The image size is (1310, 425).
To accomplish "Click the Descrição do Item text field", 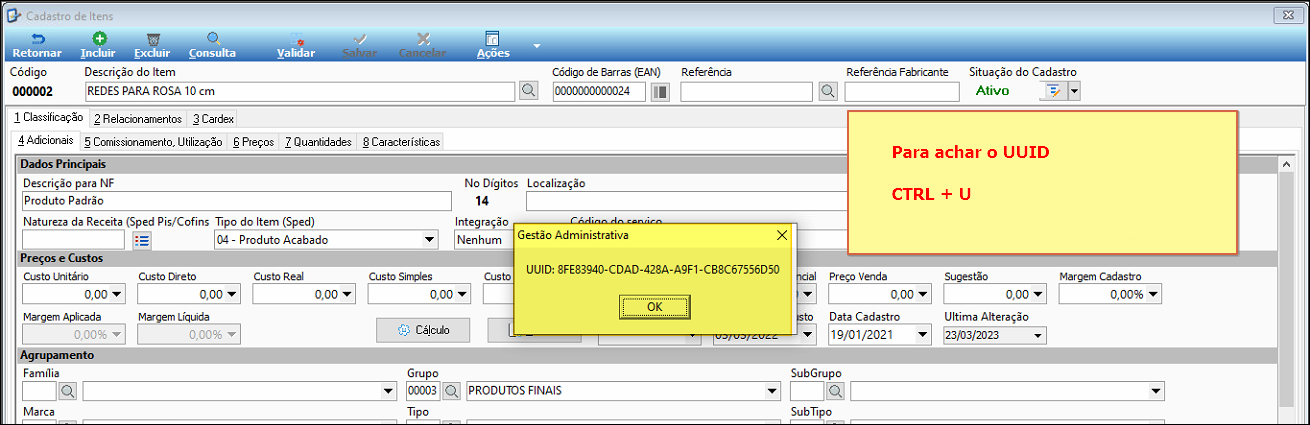I will point(300,92).
